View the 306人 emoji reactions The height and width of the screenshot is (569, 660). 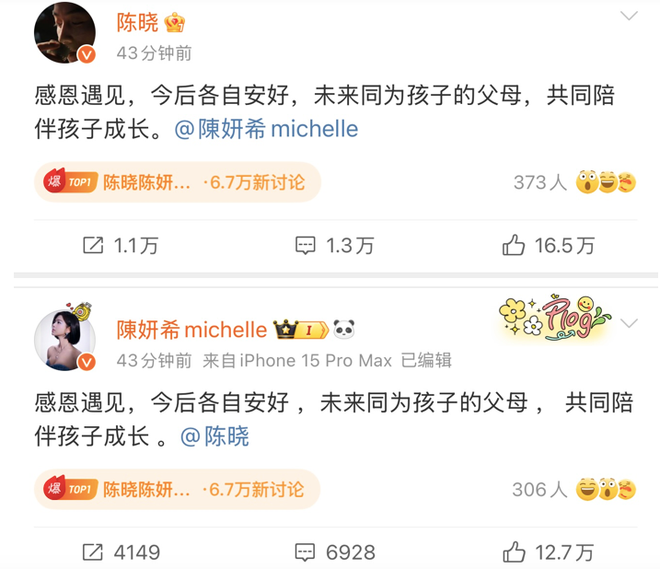575,489
